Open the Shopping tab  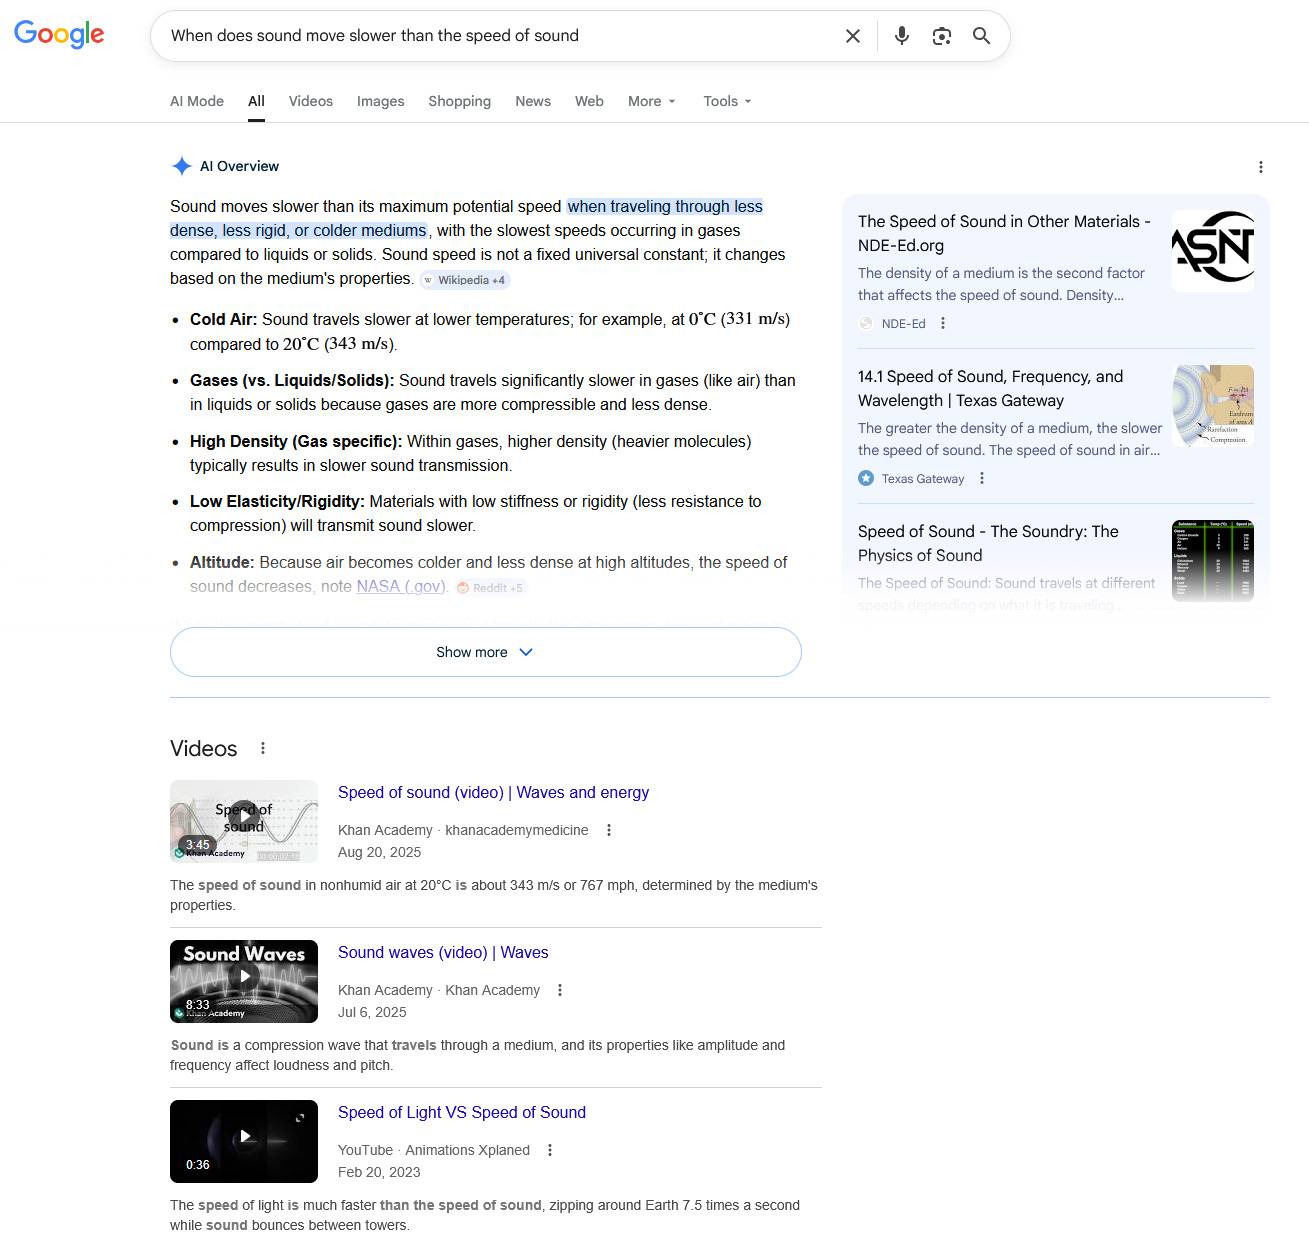(460, 101)
